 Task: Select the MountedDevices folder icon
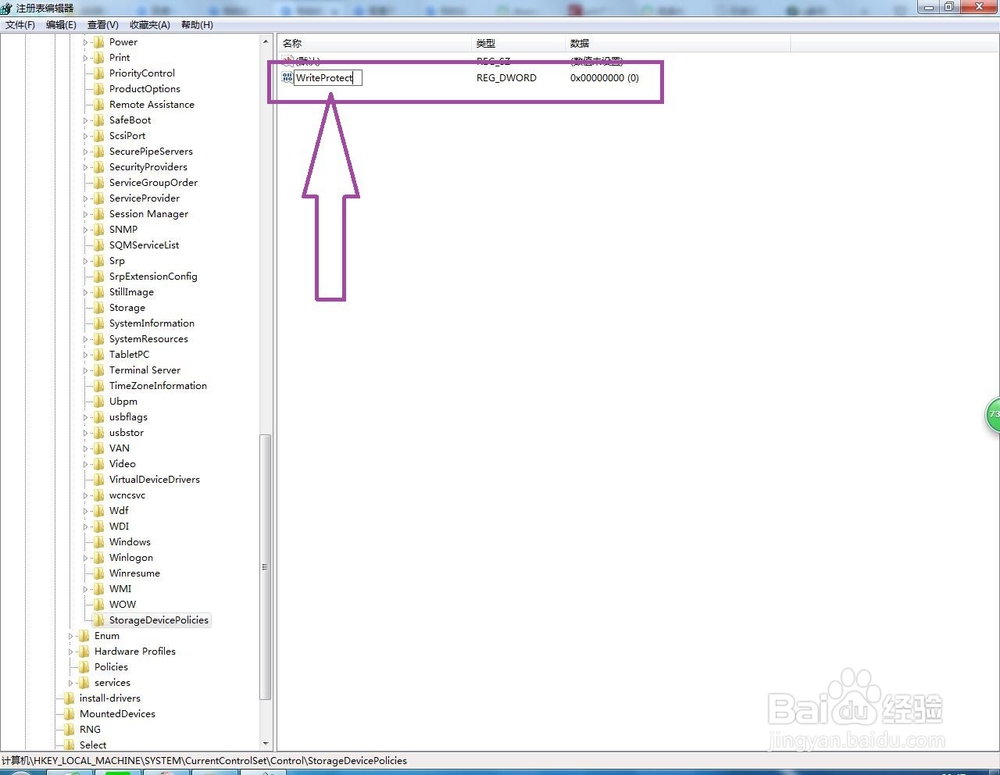click(x=70, y=714)
